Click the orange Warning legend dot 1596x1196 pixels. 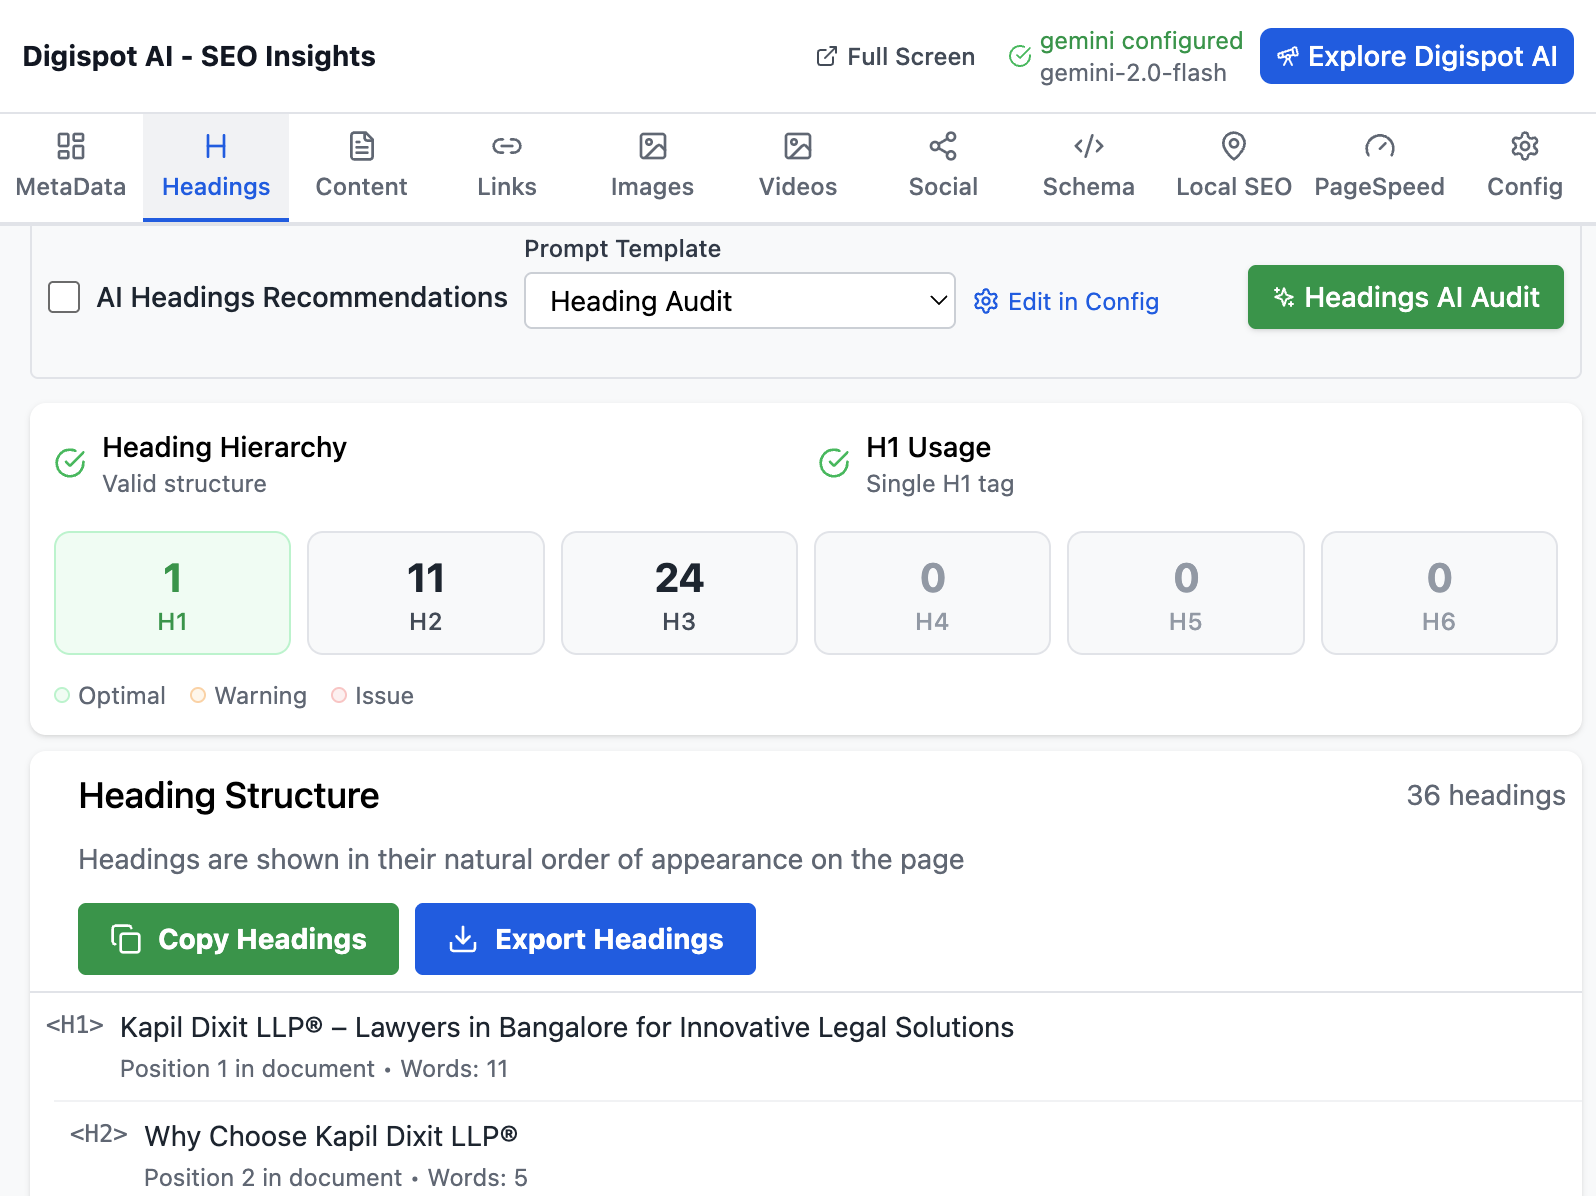198,695
